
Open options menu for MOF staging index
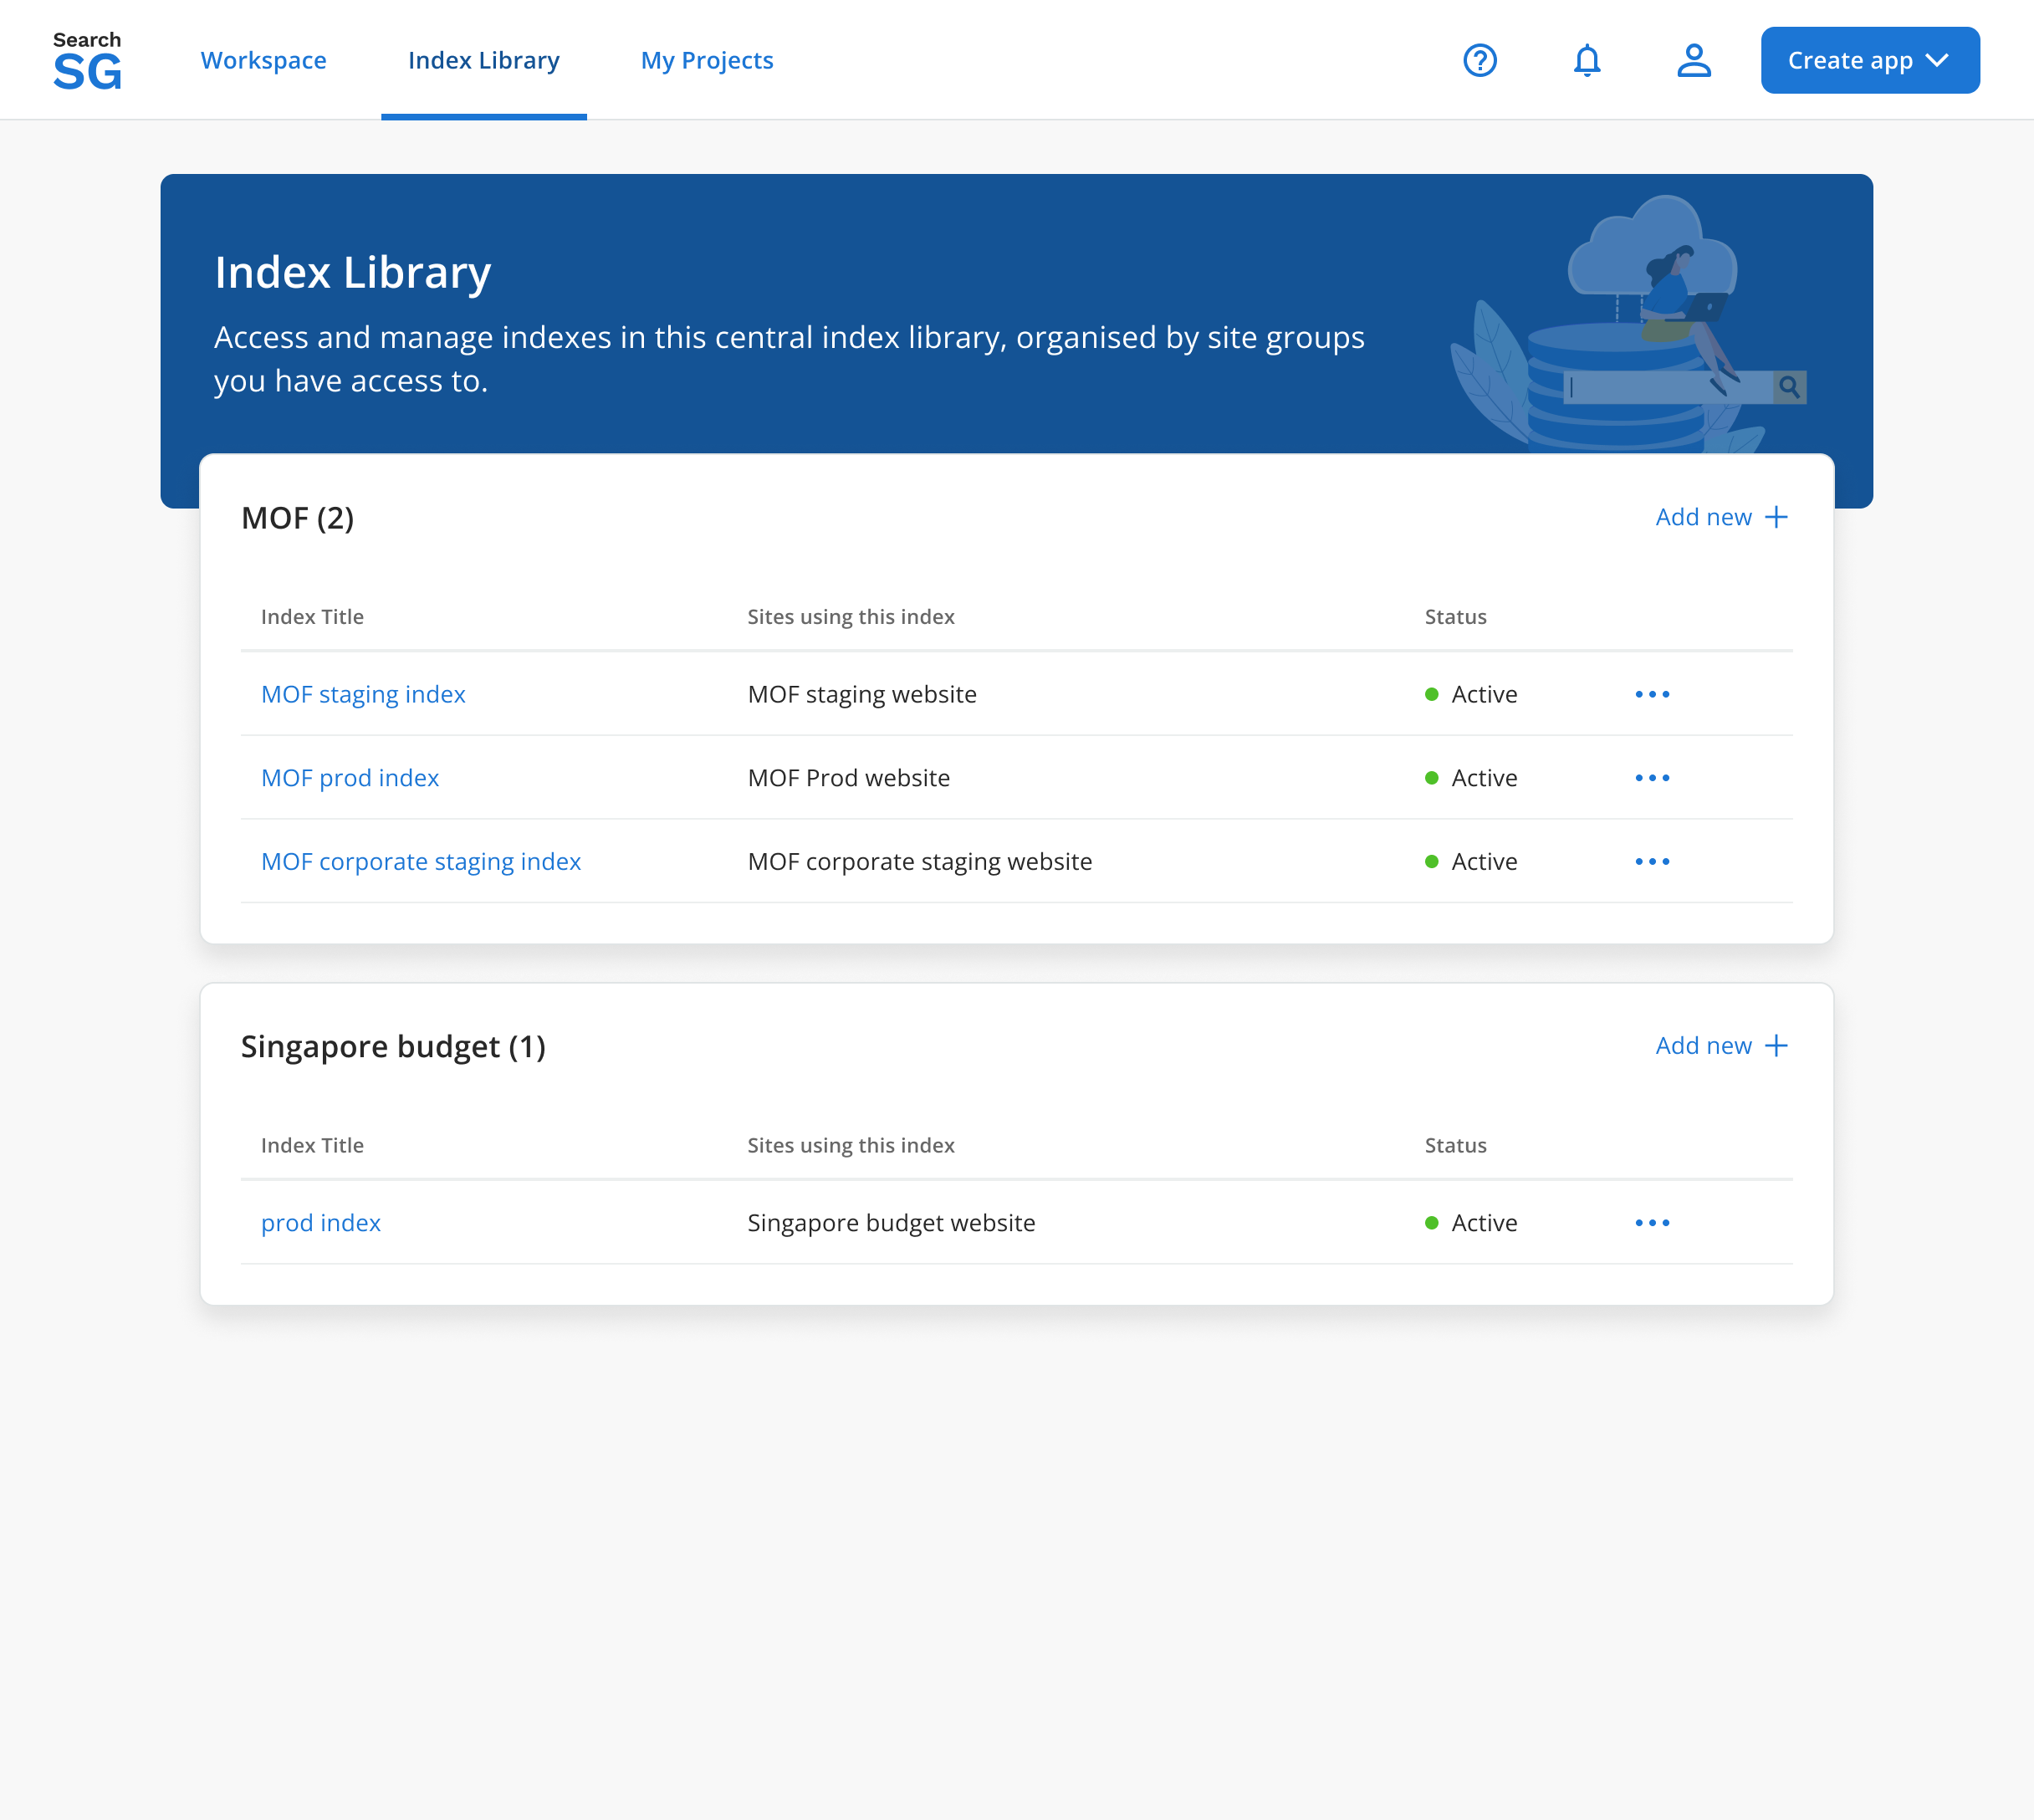pyautogui.click(x=1652, y=694)
